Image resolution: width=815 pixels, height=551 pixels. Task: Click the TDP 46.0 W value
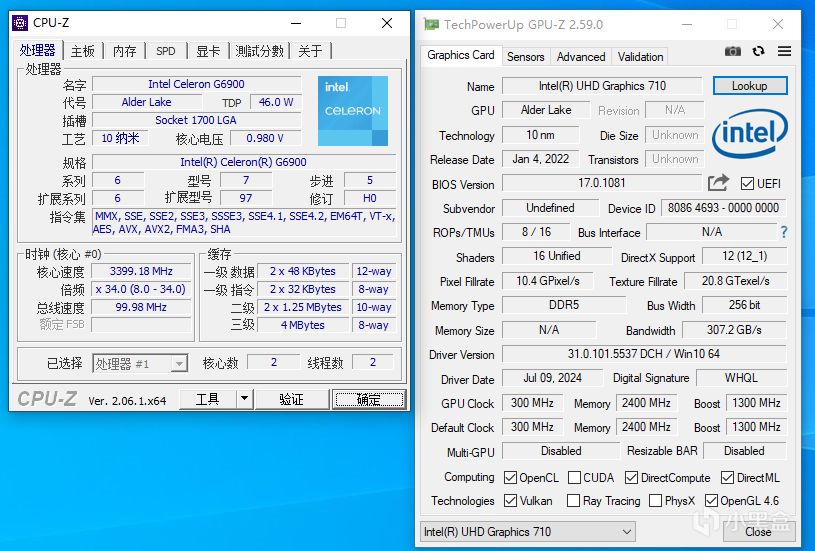click(x=275, y=102)
